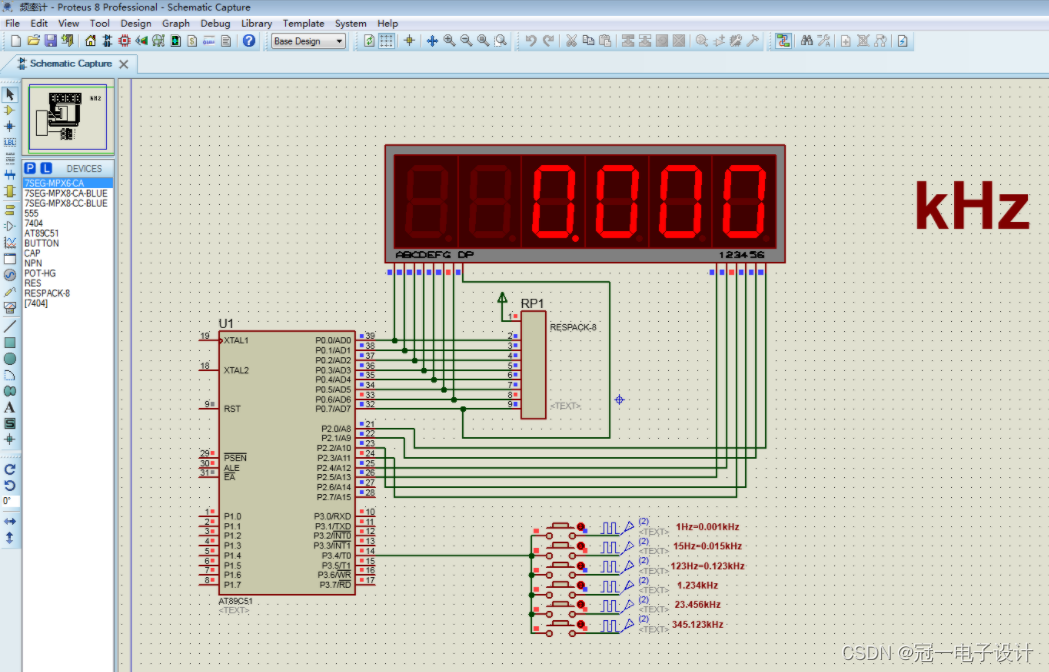Toggle the wire autorouter icon
Screen dimensions: 1049x672
pyautogui.click(x=783, y=41)
